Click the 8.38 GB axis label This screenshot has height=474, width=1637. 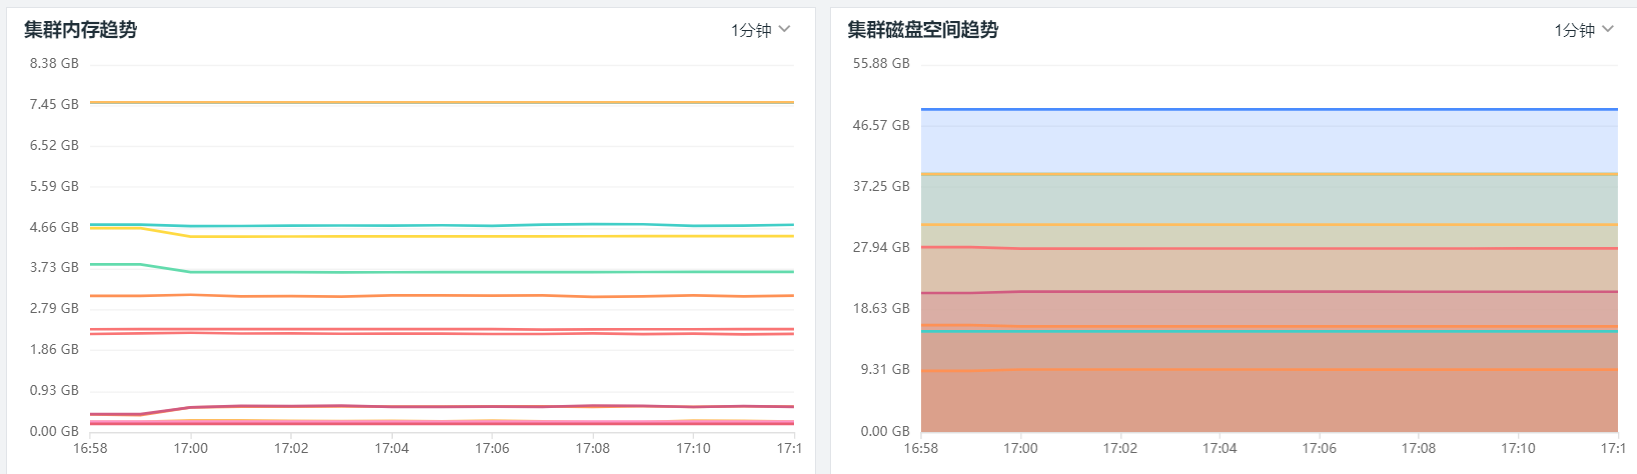tap(54, 63)
